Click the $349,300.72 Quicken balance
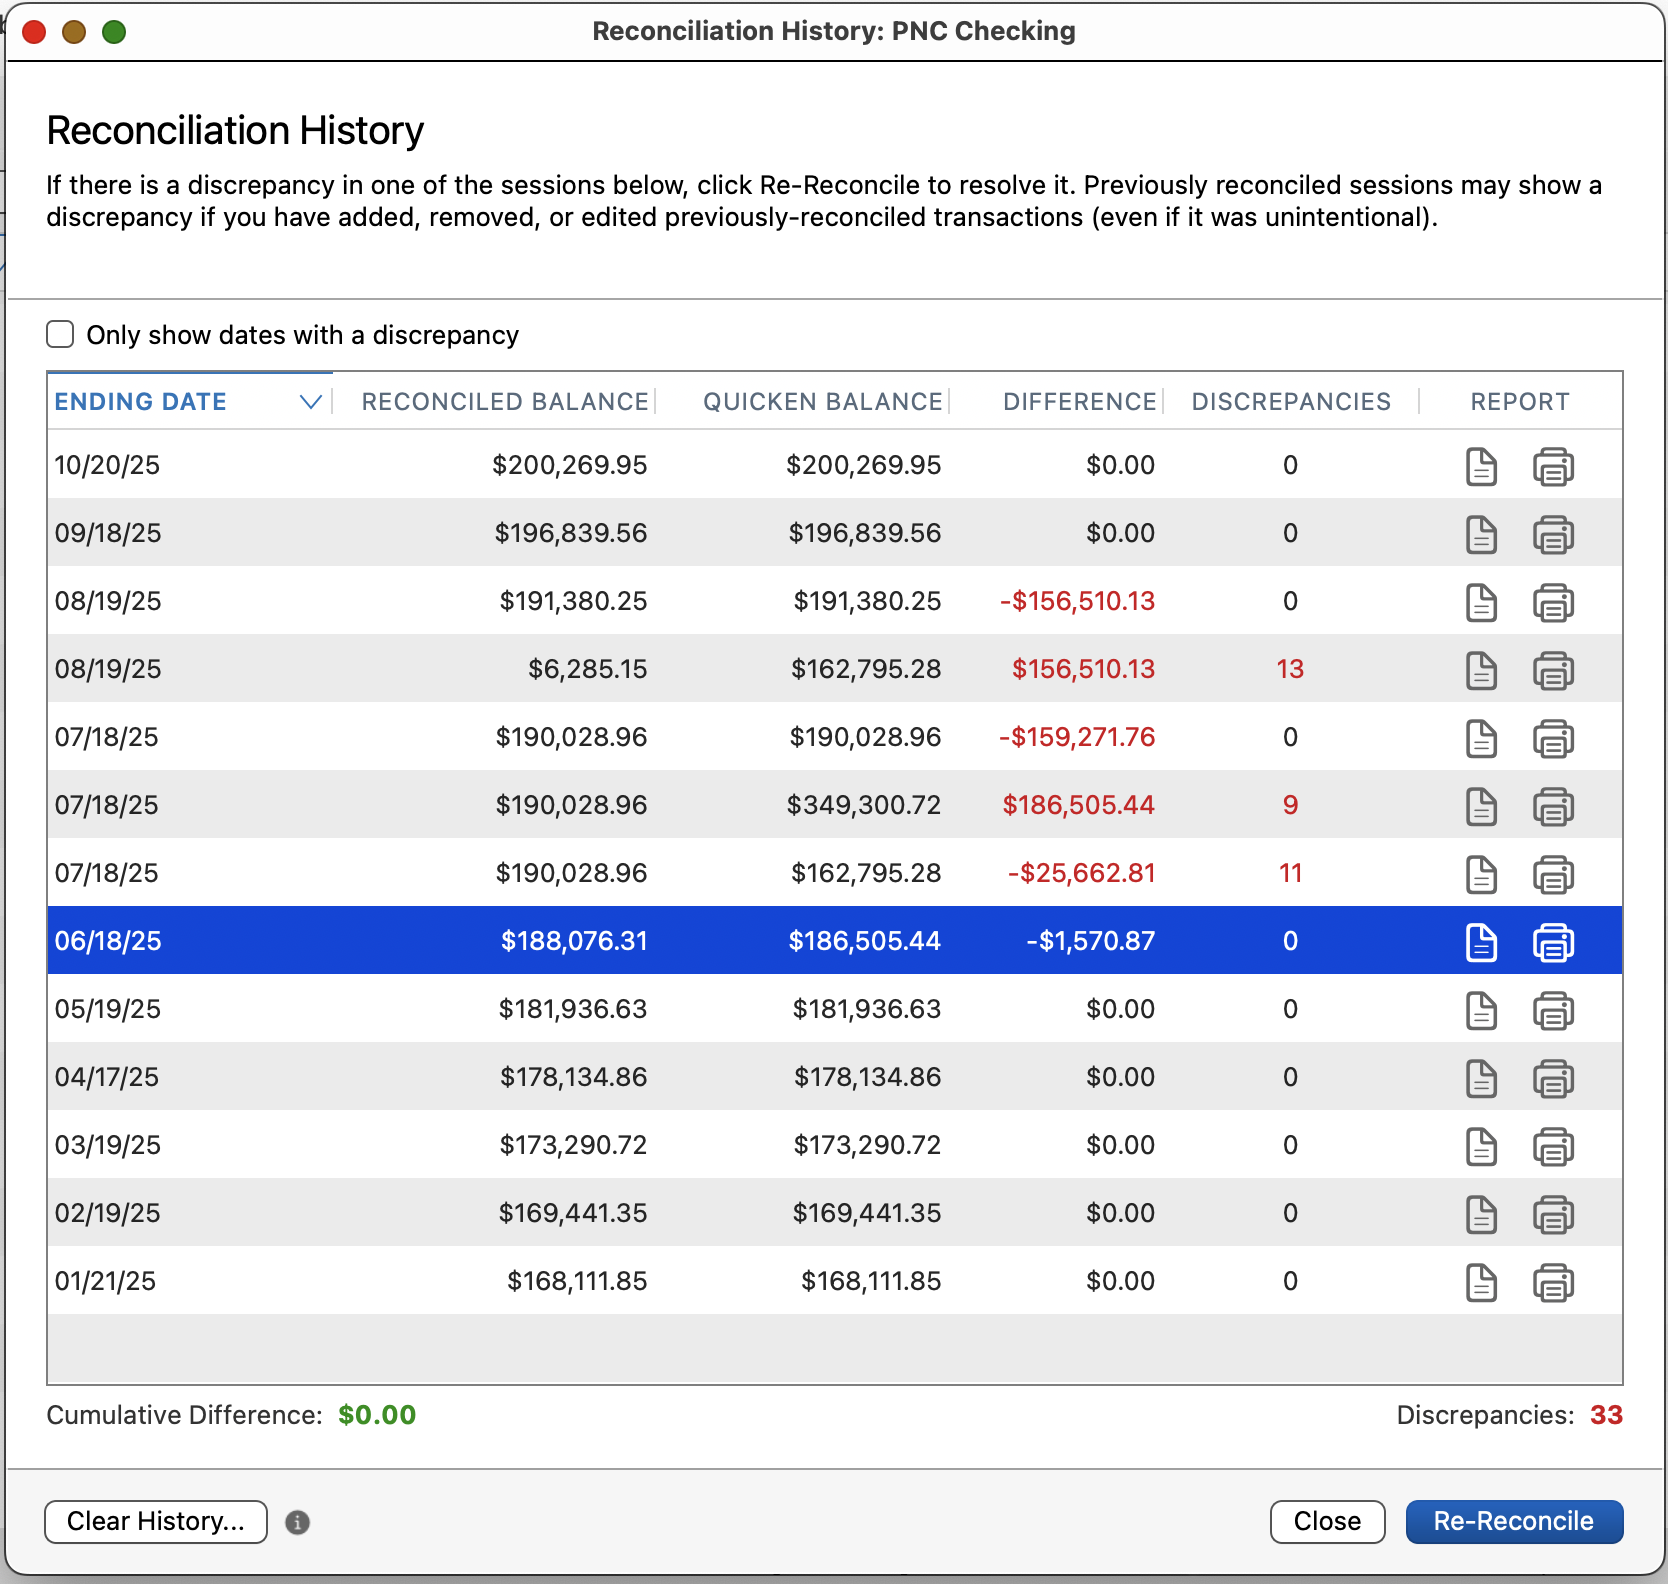The width and height of the screenshot is (1668, 1584). (x=864, y=805)
